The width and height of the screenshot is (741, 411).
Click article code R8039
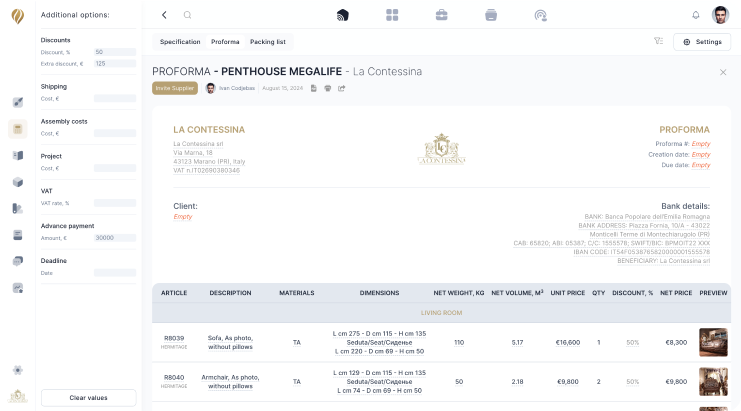tap(174, 338)
